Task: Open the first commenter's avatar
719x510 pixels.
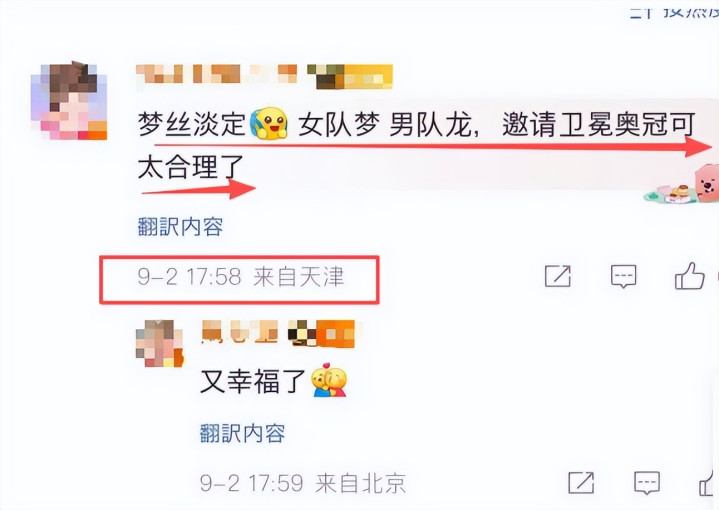Action: 69,100
